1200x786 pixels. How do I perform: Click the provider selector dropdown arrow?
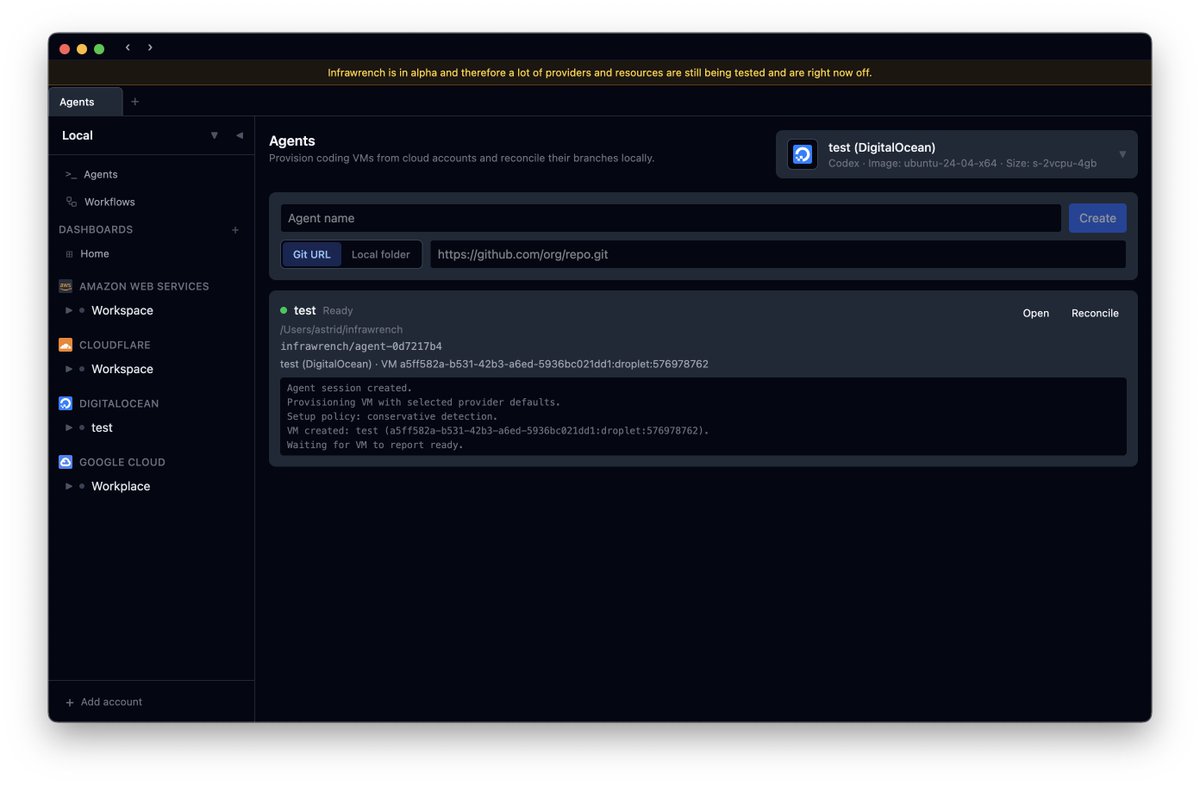click(x=1122, y=154)
